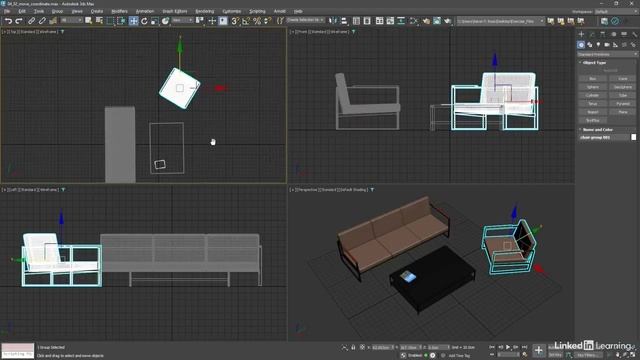640x360 pixels.
Task: Select the Cameras category icon
Action: tap(607, 44)
